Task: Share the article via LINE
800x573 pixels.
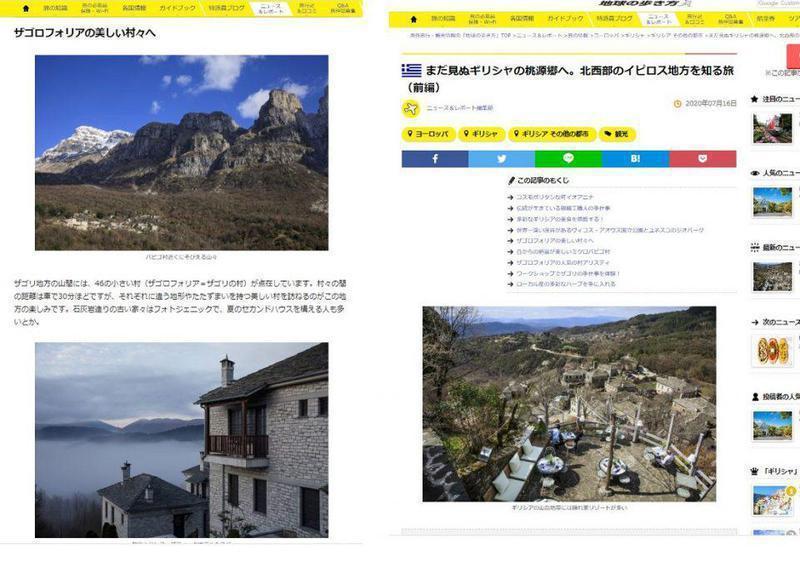Action: click(x=568, y=158)
